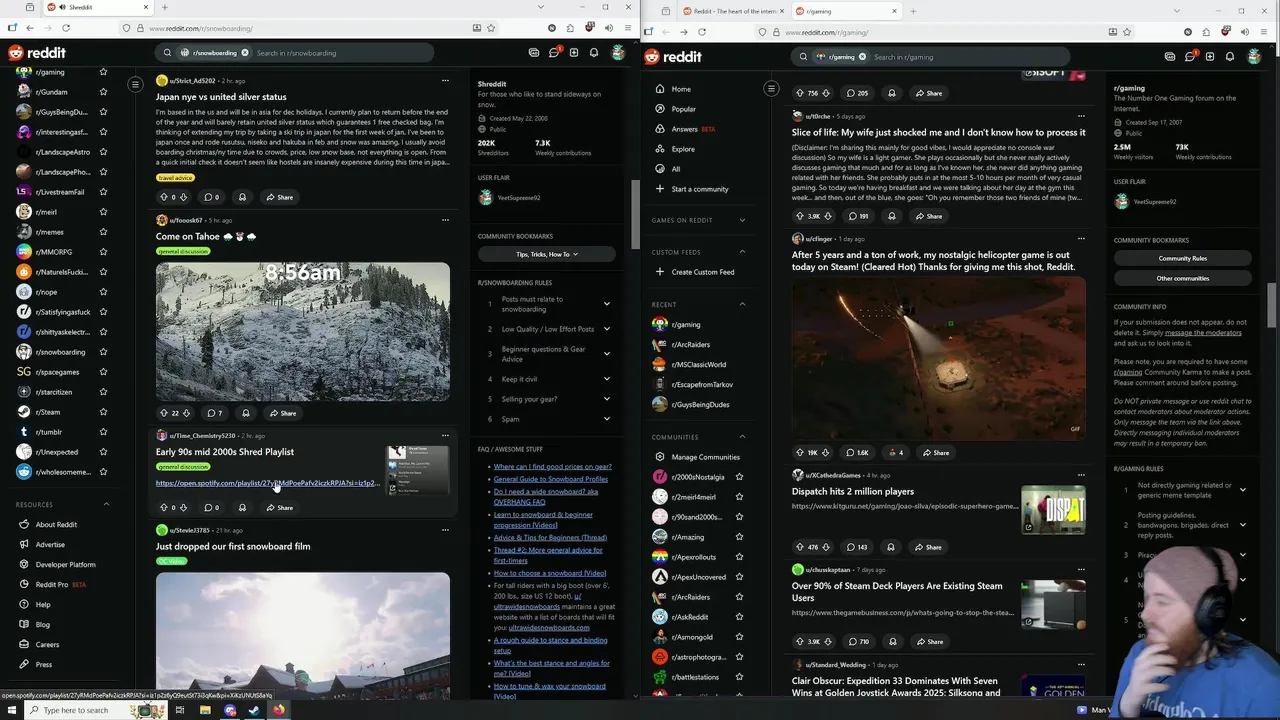Downvote the Come on Tahoe post
1280x720 pixels.
pos(186,413)
